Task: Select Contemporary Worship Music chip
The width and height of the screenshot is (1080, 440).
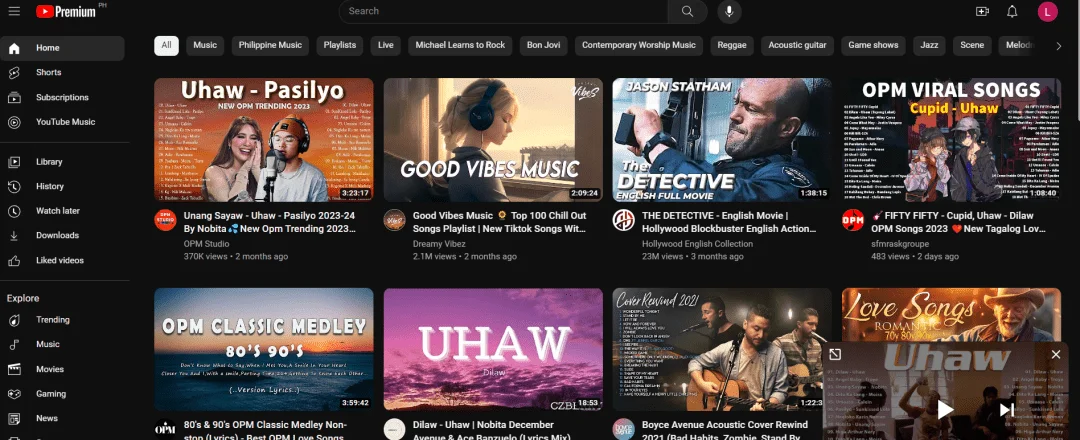Action: tap(638, 45)
